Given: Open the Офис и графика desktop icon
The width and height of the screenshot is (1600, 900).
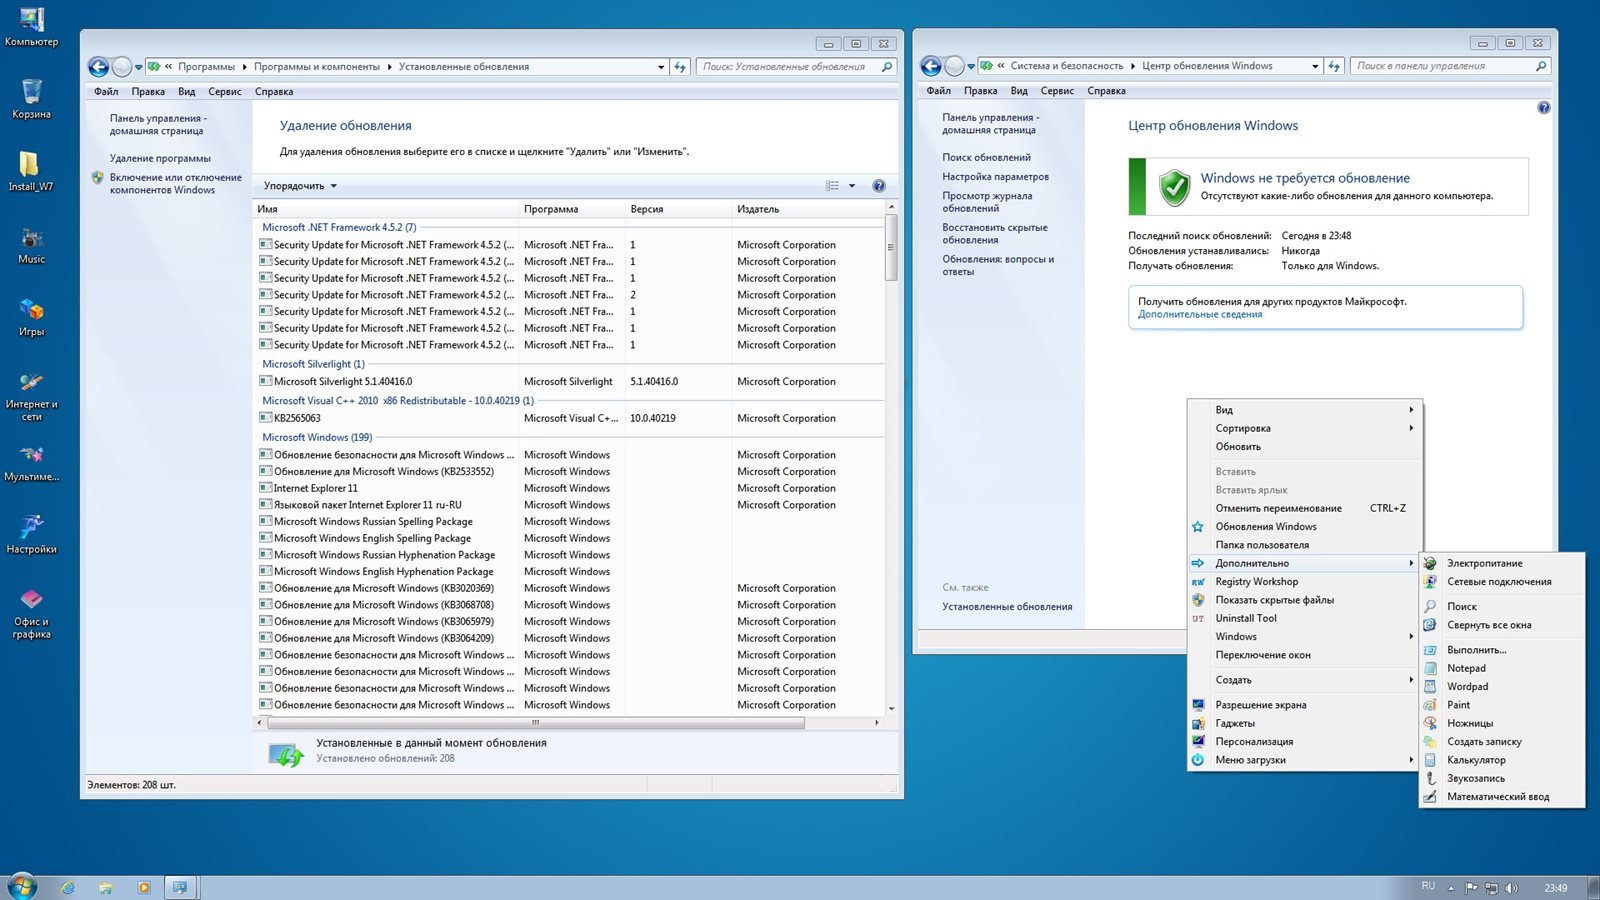Looking at the screenshot, I should 31,613.
